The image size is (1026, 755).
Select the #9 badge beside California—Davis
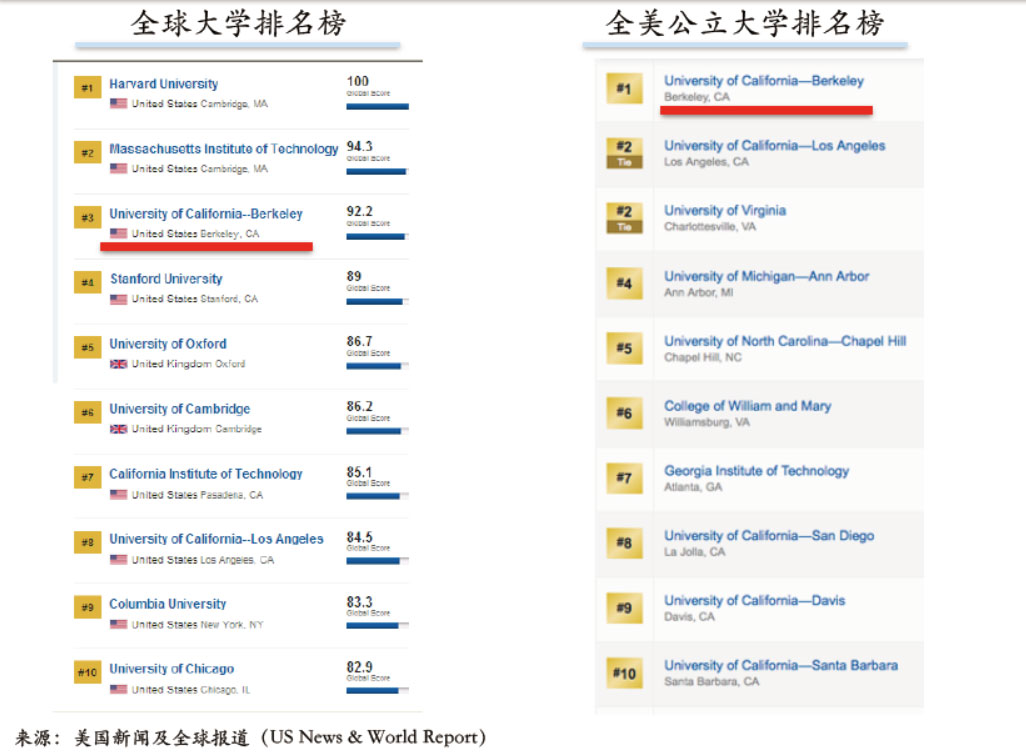(x=624, y=608)
